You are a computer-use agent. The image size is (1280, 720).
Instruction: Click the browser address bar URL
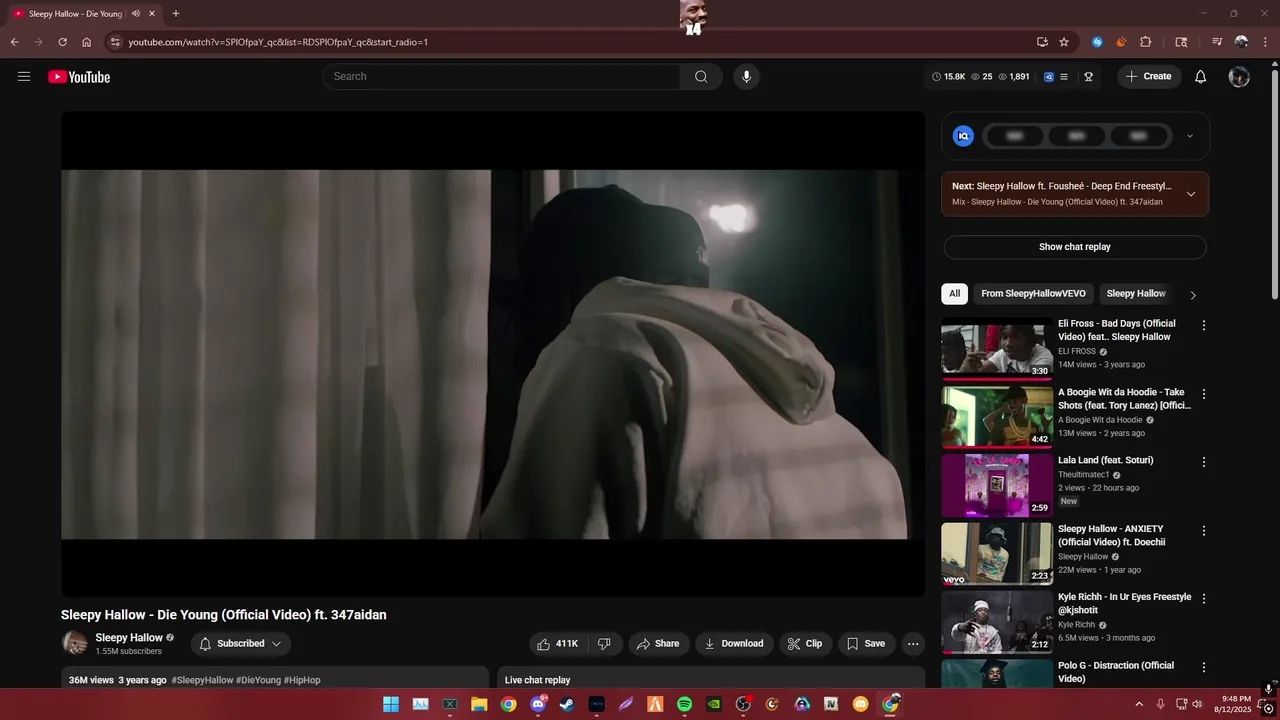coord(278,42)
